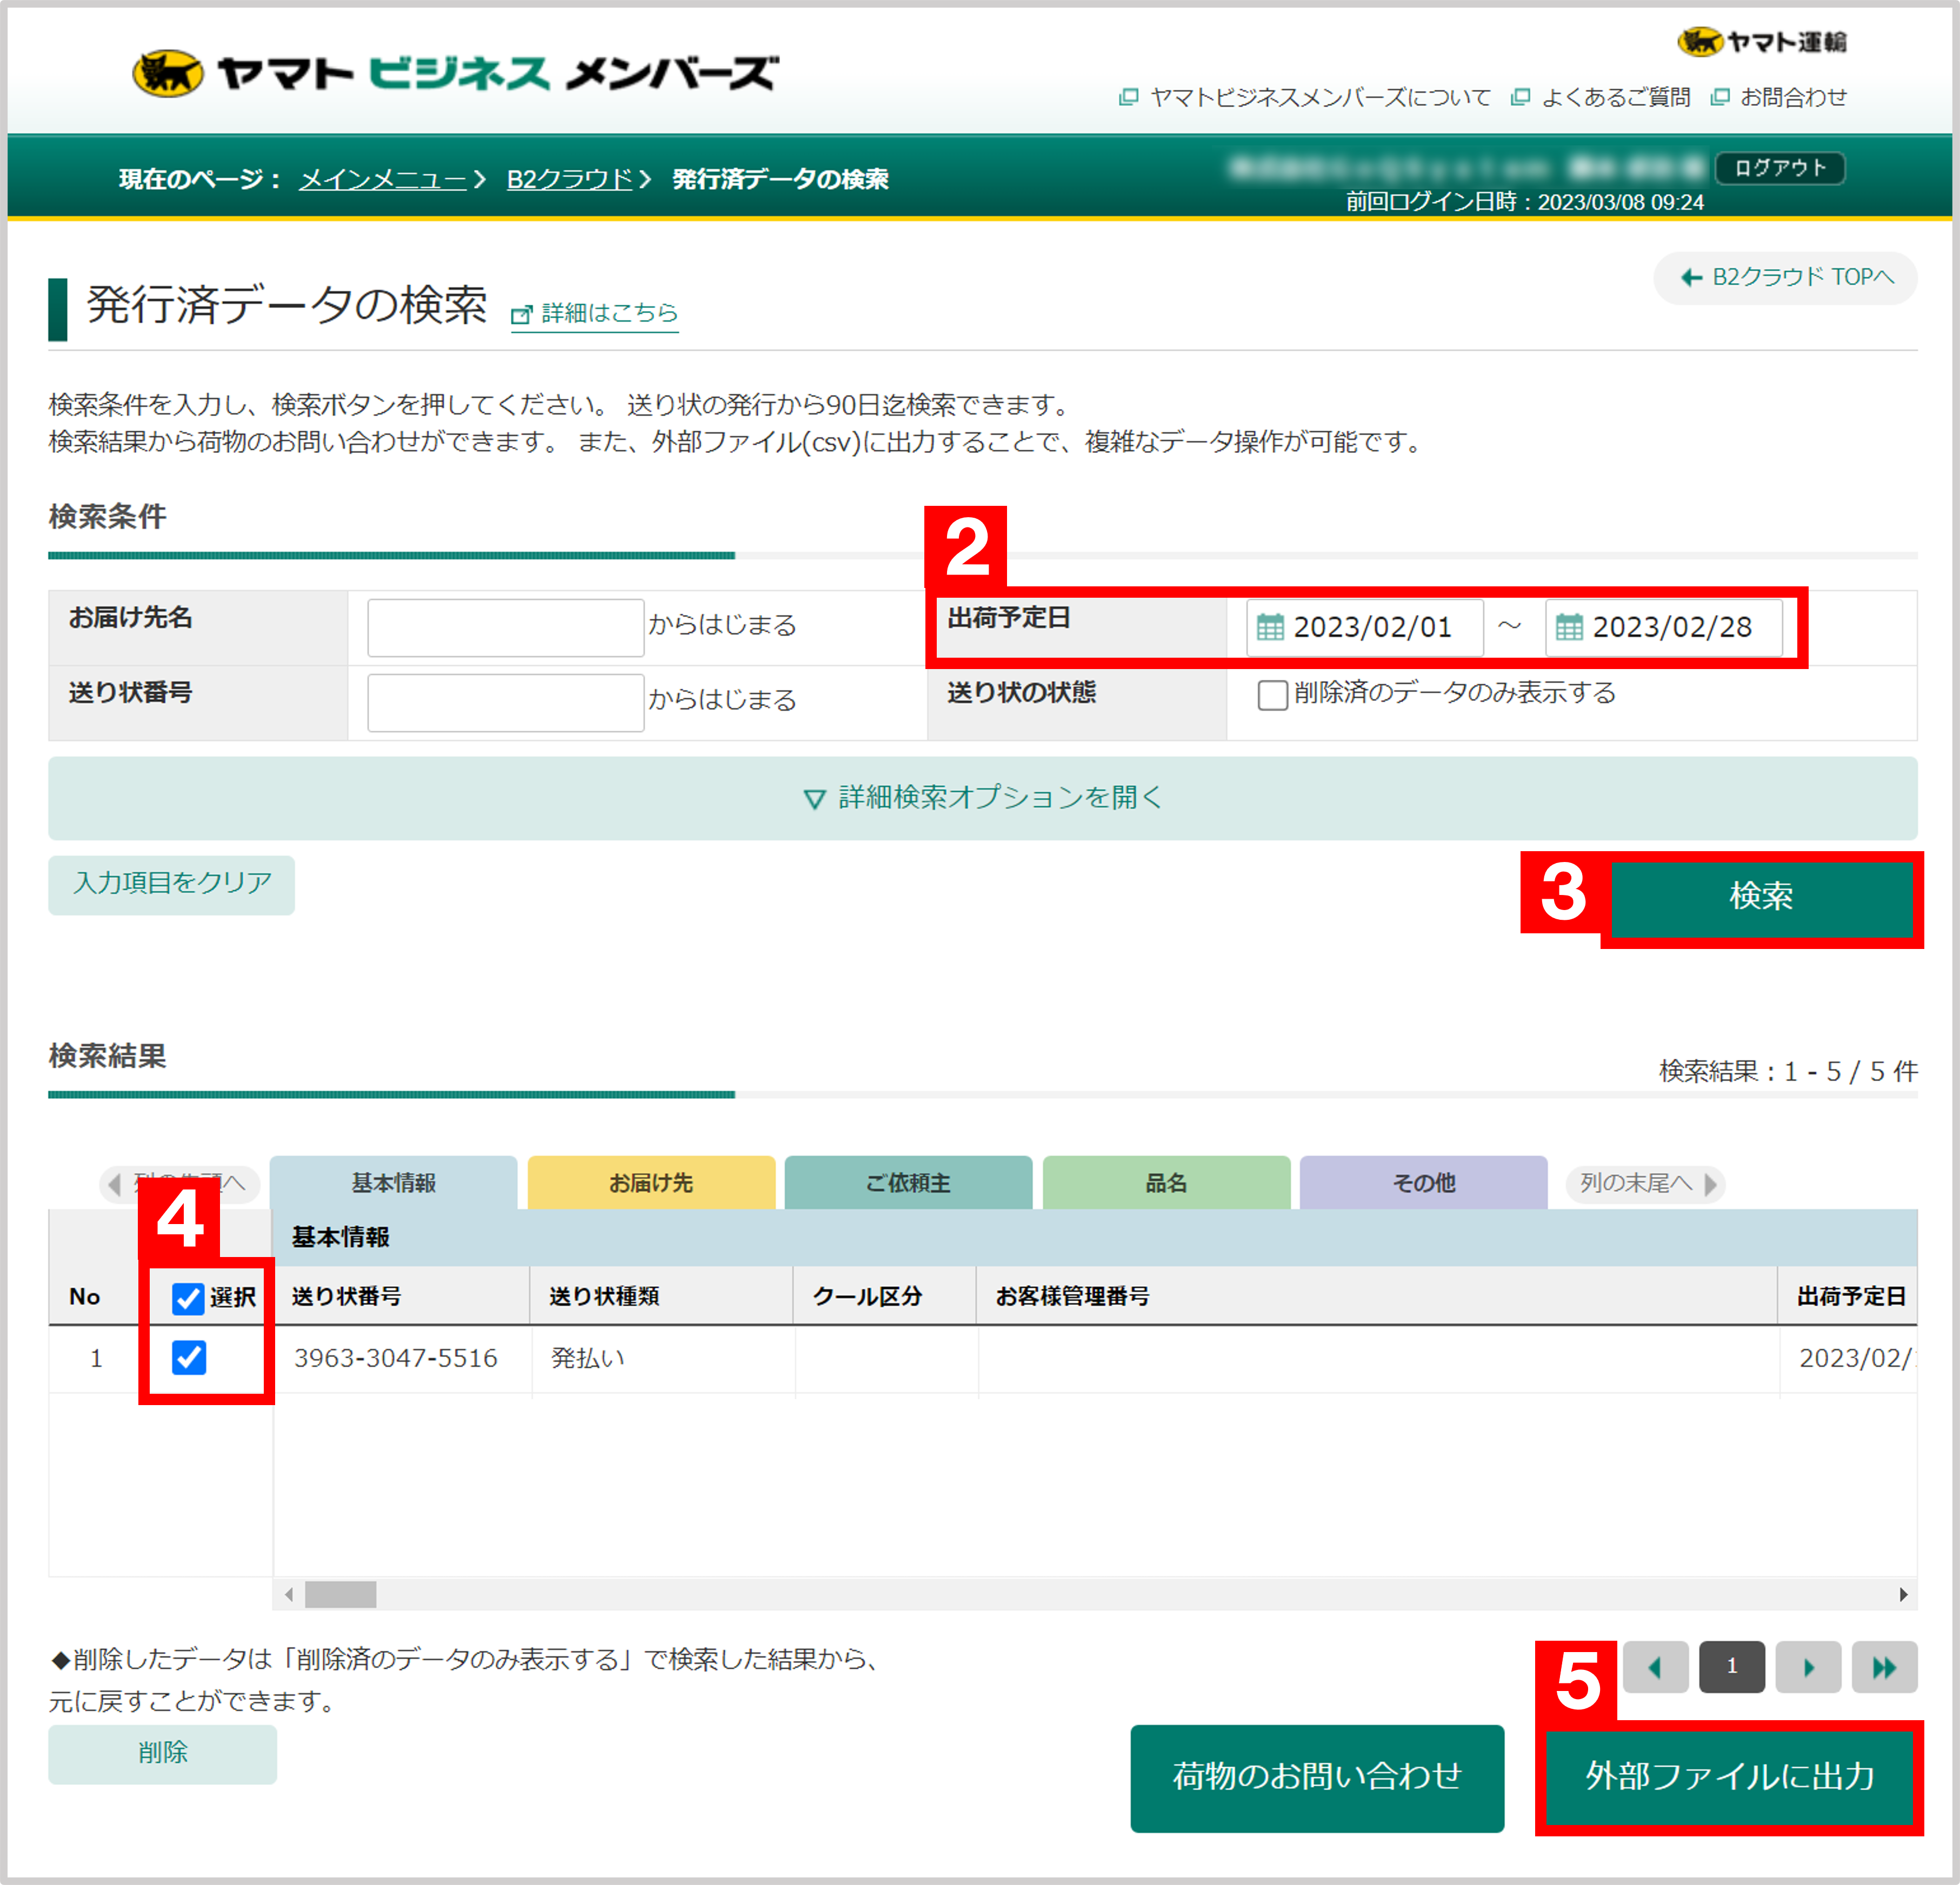Viewport: 1960px width, 1885px height.
Task: Expand 詳細検索オプションを開く panel
Action: 983,798
